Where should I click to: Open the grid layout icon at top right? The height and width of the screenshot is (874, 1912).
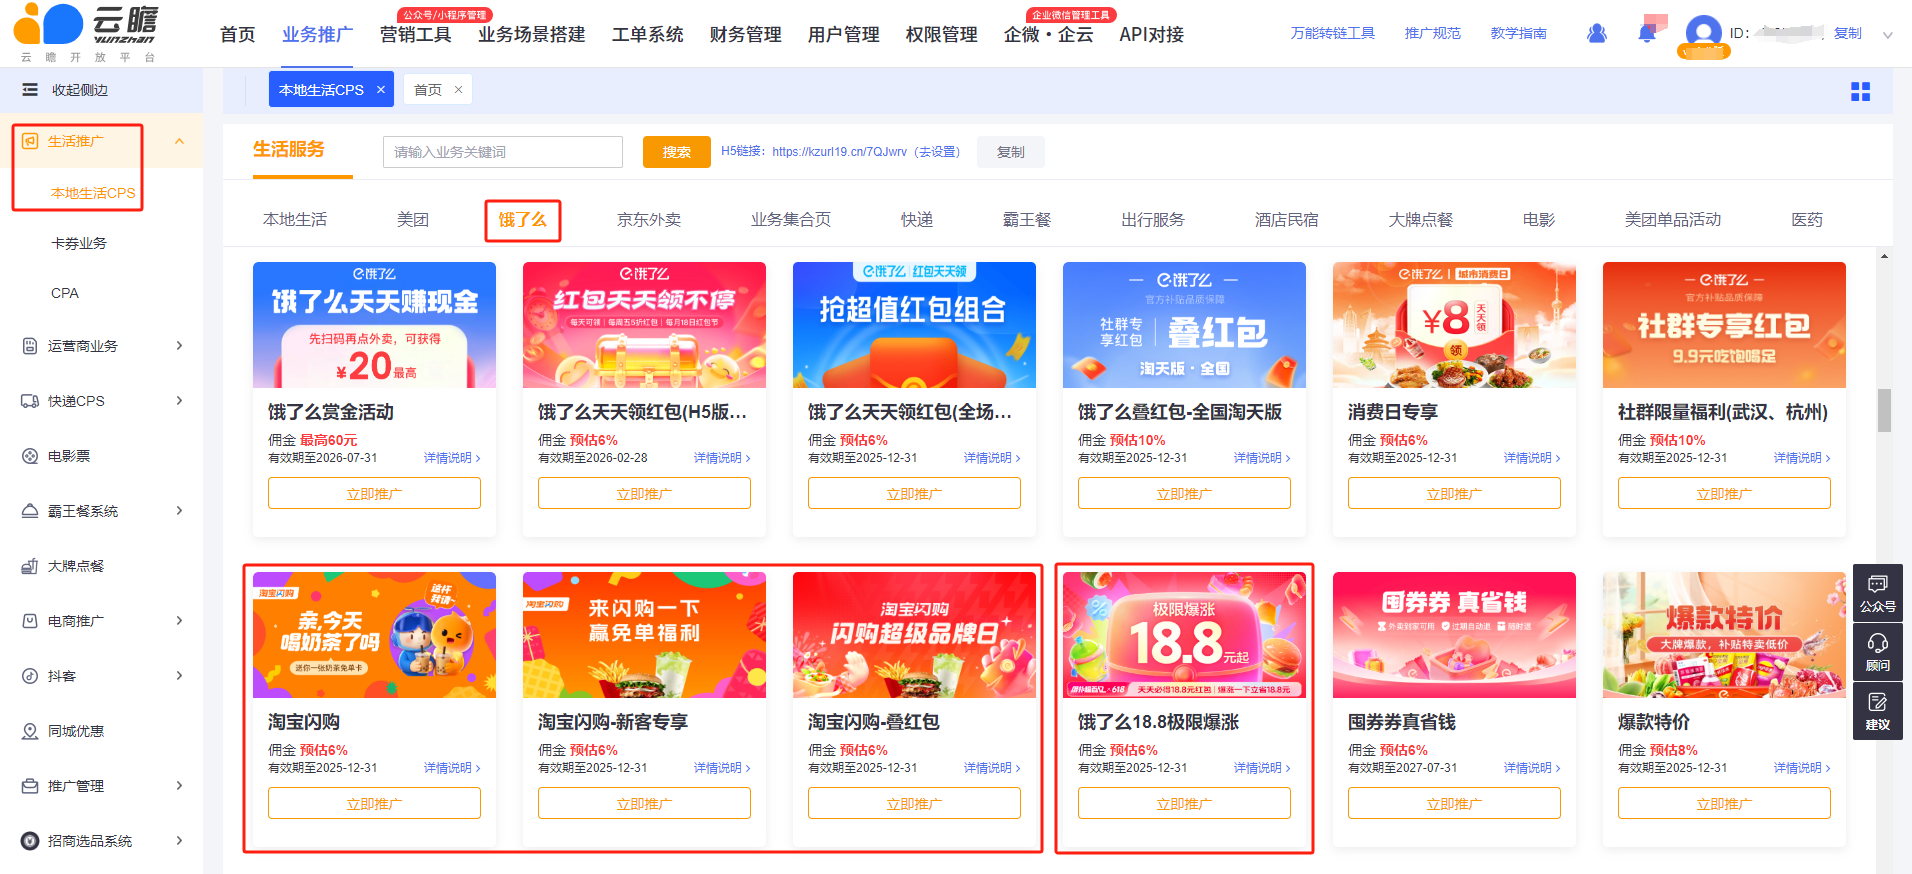[1860, 92]
